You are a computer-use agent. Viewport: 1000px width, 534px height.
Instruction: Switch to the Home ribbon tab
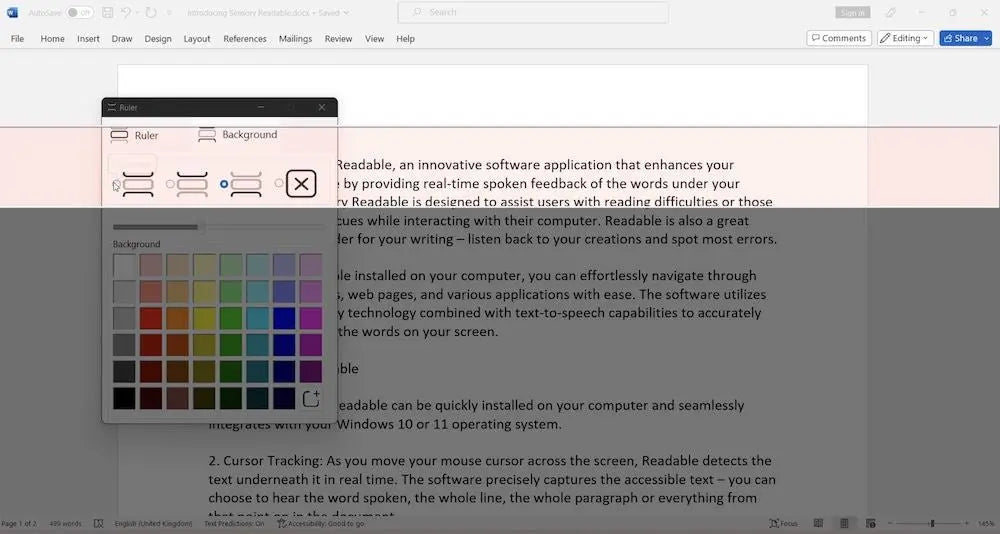coord(52,38)
